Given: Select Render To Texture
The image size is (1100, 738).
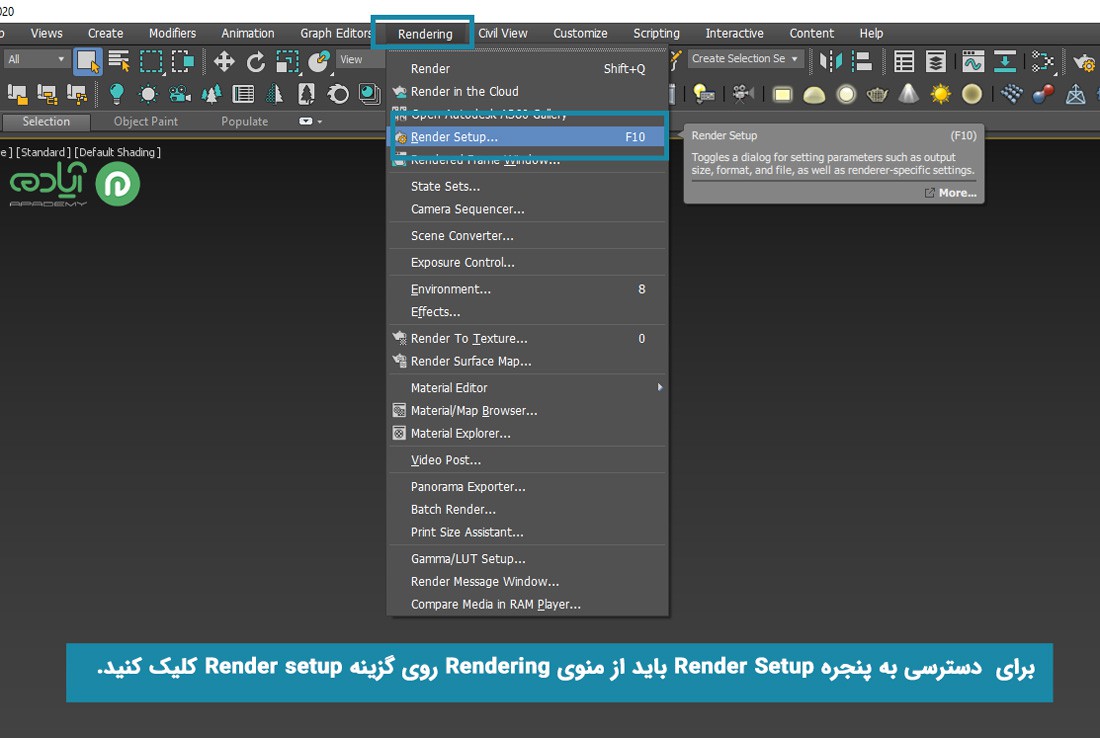Looking at the screenshot, I should (527, 338).
